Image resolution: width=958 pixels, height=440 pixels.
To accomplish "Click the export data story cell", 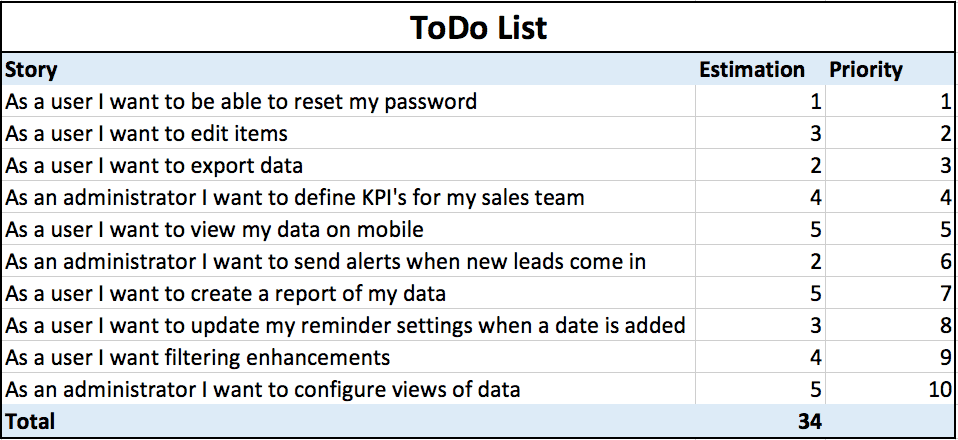I will tap(154, 166).
